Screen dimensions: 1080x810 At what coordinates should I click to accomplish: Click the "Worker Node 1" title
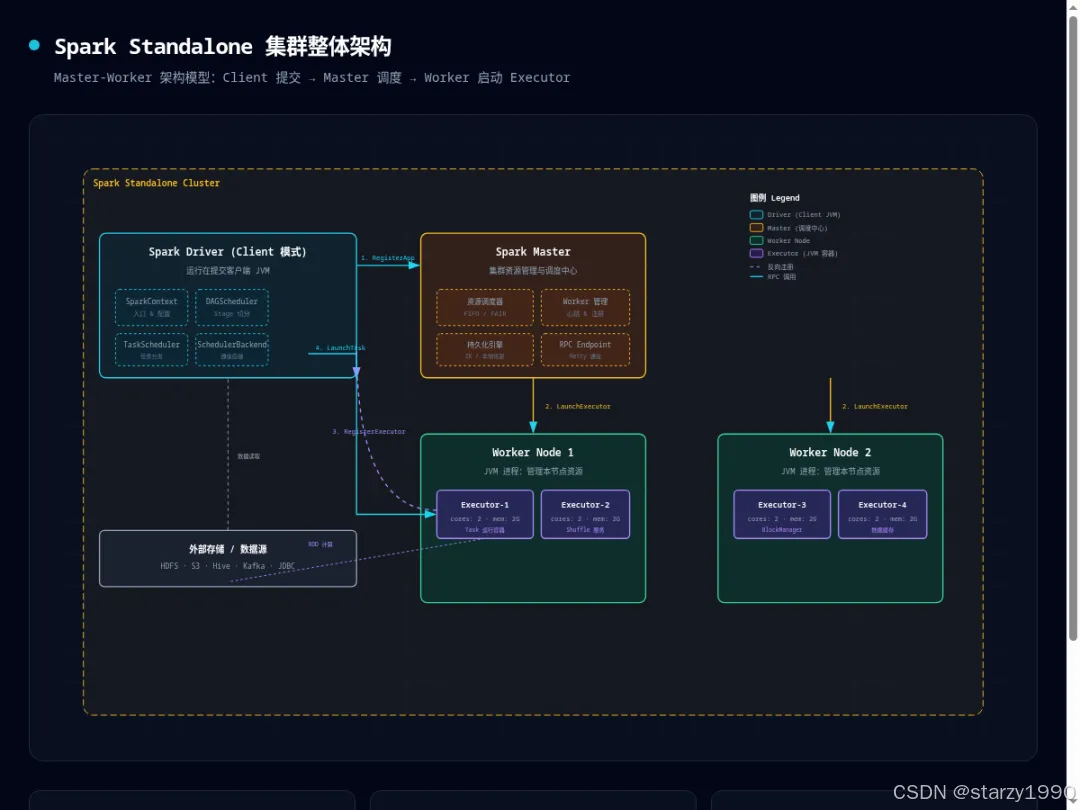[533, 453]
